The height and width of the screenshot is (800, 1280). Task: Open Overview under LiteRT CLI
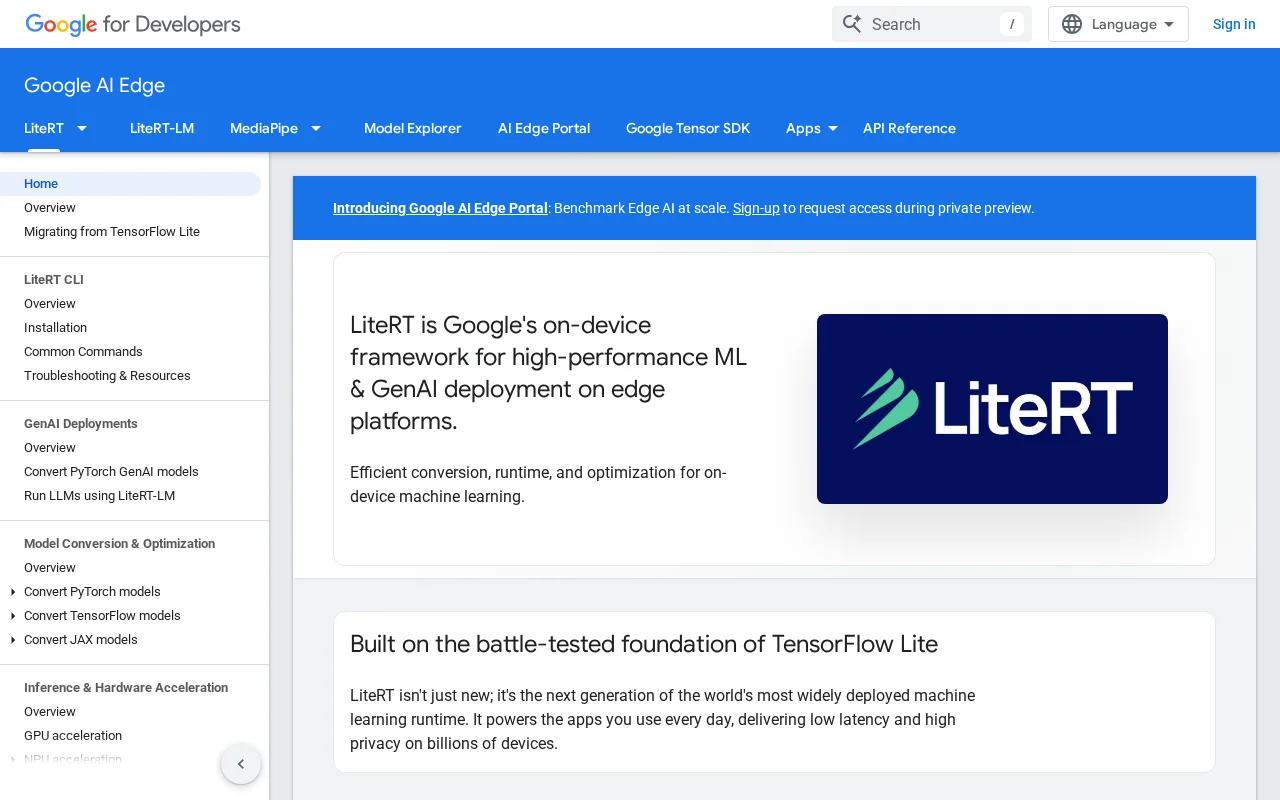[50, 304]
